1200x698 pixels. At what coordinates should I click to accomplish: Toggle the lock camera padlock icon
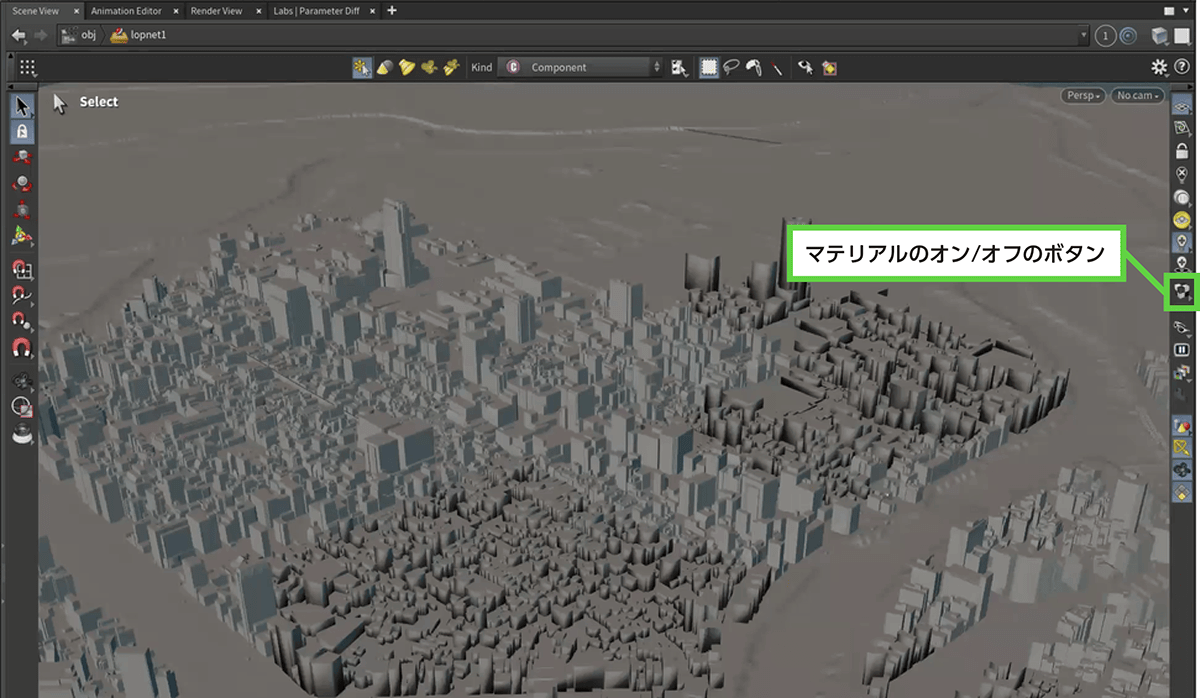click(x=1182, y=151)
